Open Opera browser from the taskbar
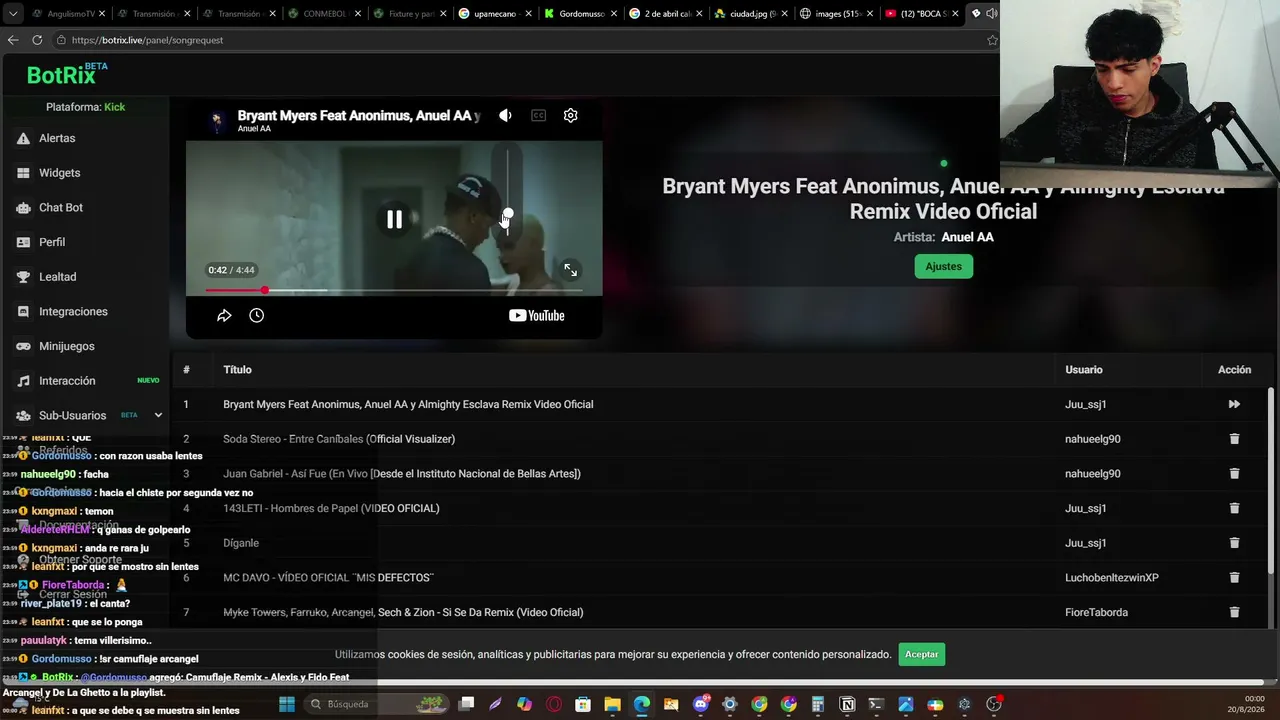 (x=554, y=704)
